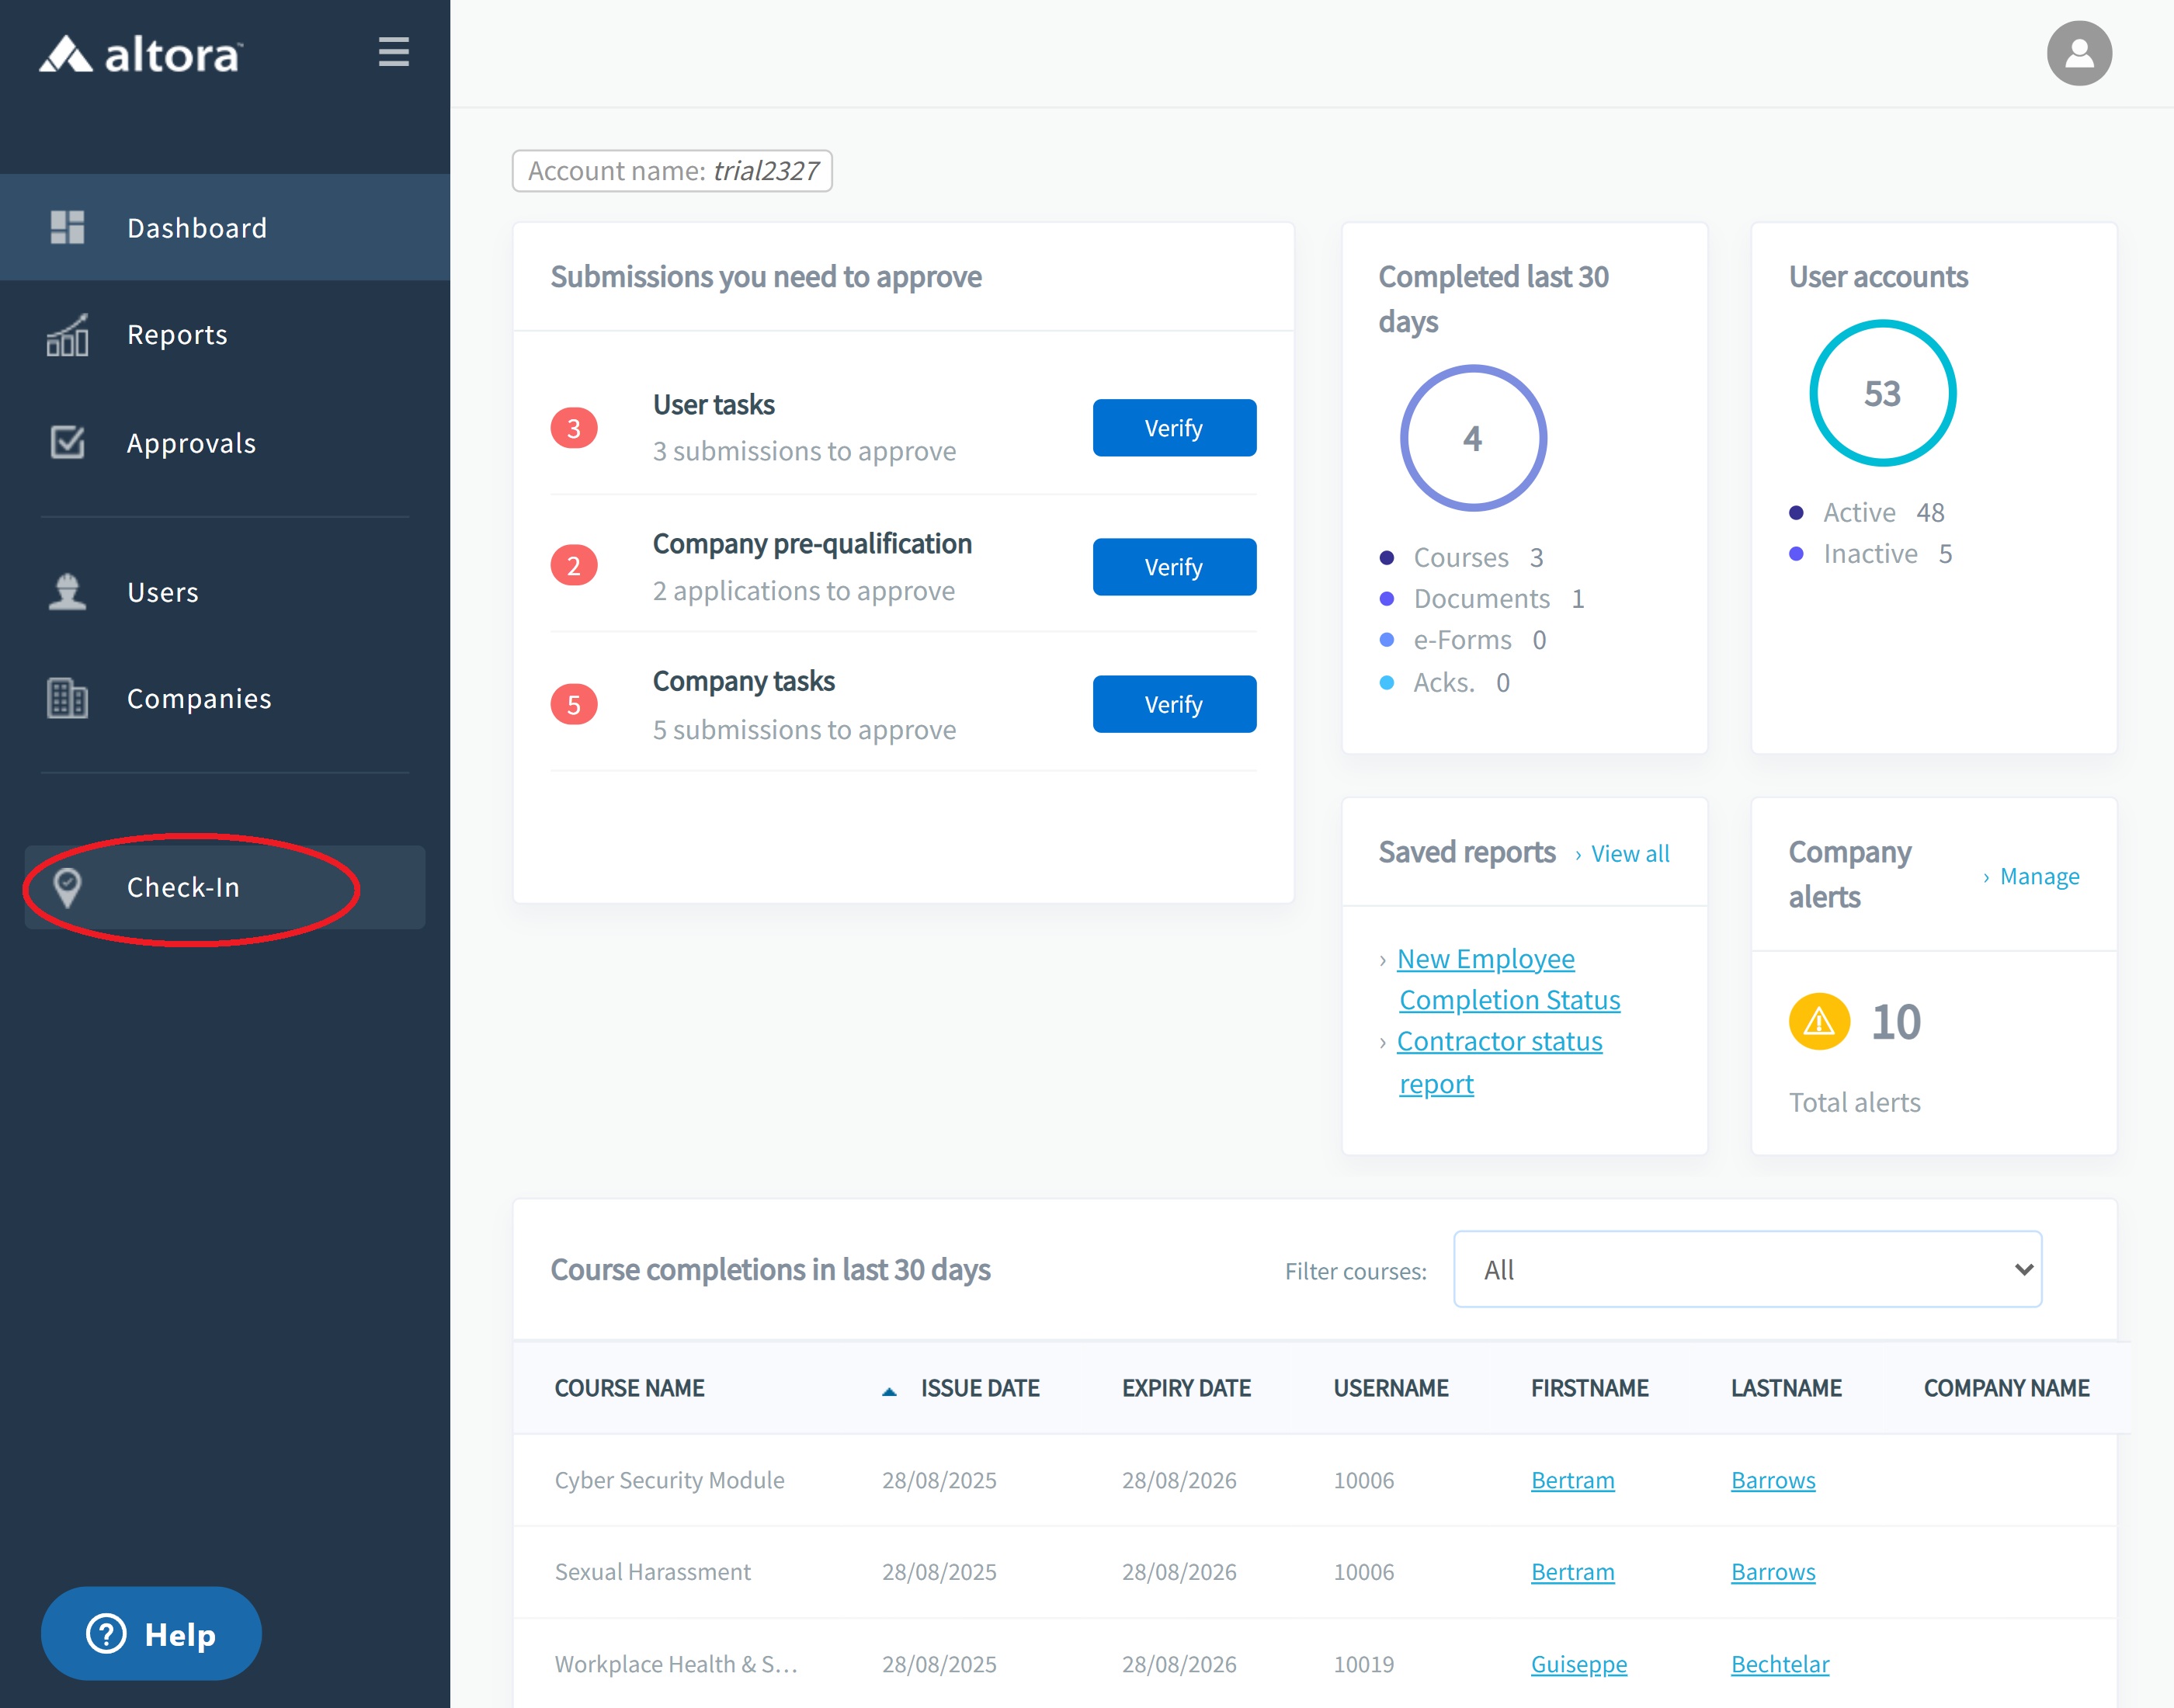The image size is (2174, 1708).
Task: Open Bertram in Sexual Harassment row
Action: point(1572,1572)
